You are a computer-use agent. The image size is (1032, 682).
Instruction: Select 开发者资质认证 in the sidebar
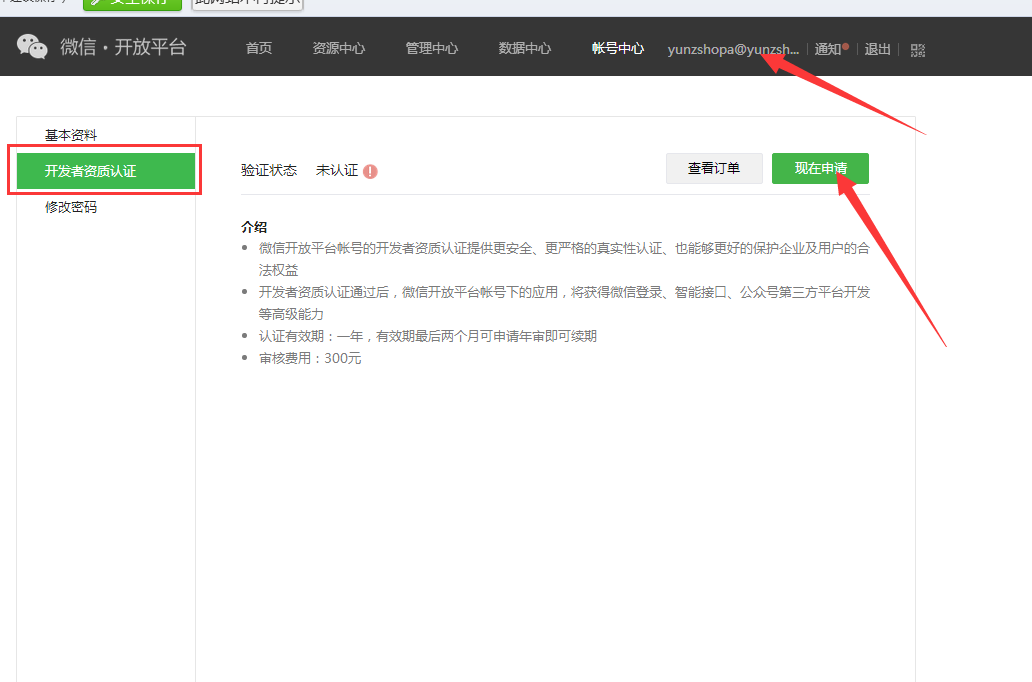(105, 171)
